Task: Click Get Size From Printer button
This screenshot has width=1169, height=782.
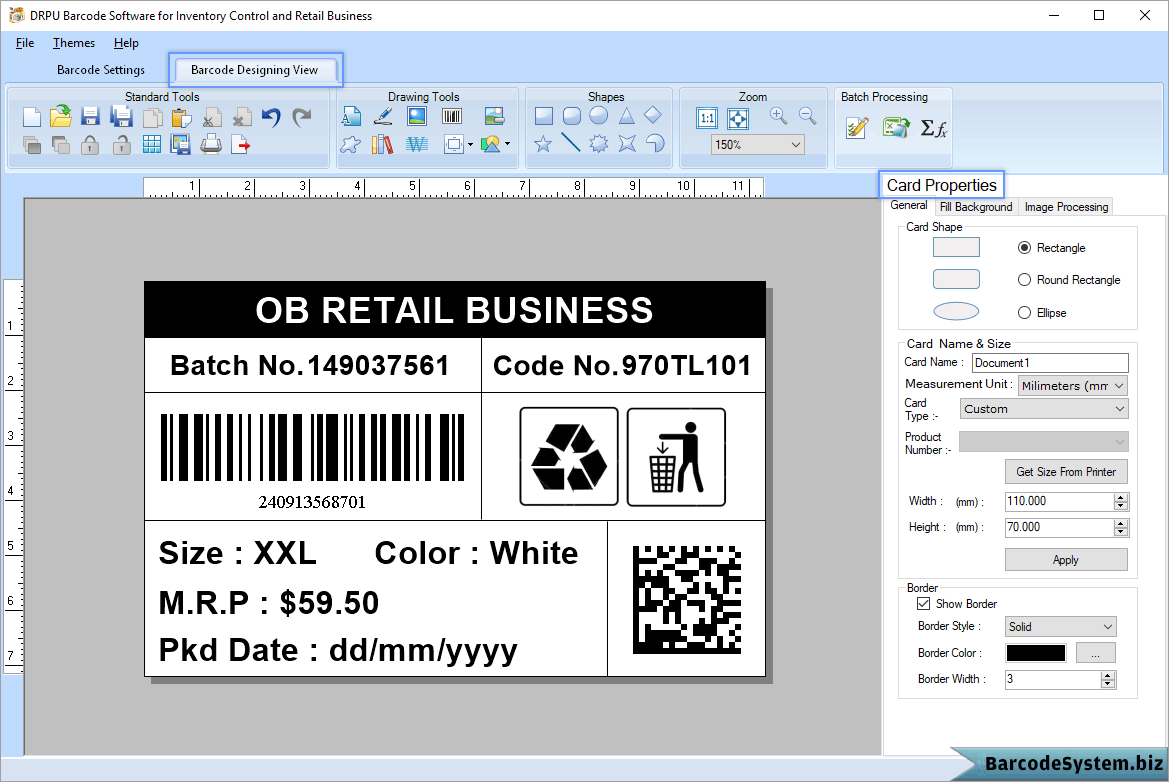Action: pos(1066,472)
